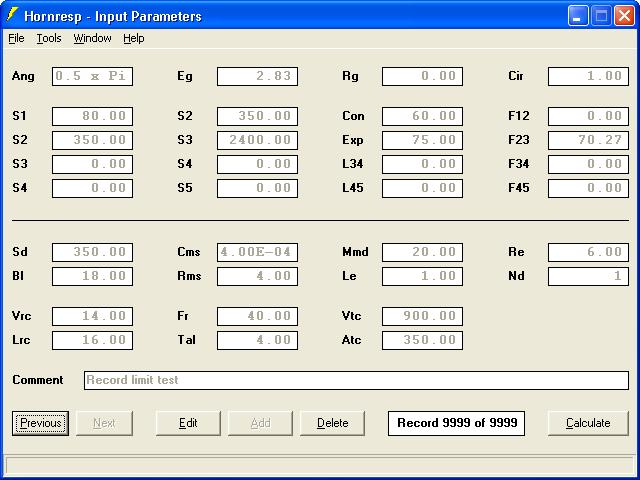
Task: Click the F23 label
Action: (x=519, y=140)
